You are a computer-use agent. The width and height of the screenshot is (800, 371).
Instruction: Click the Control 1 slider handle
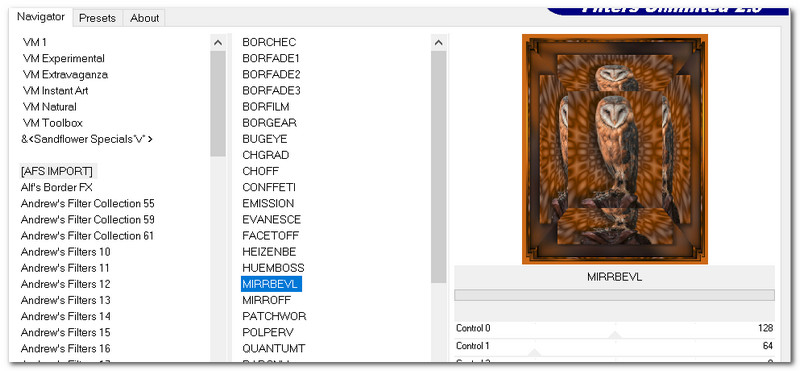(534, 352)
